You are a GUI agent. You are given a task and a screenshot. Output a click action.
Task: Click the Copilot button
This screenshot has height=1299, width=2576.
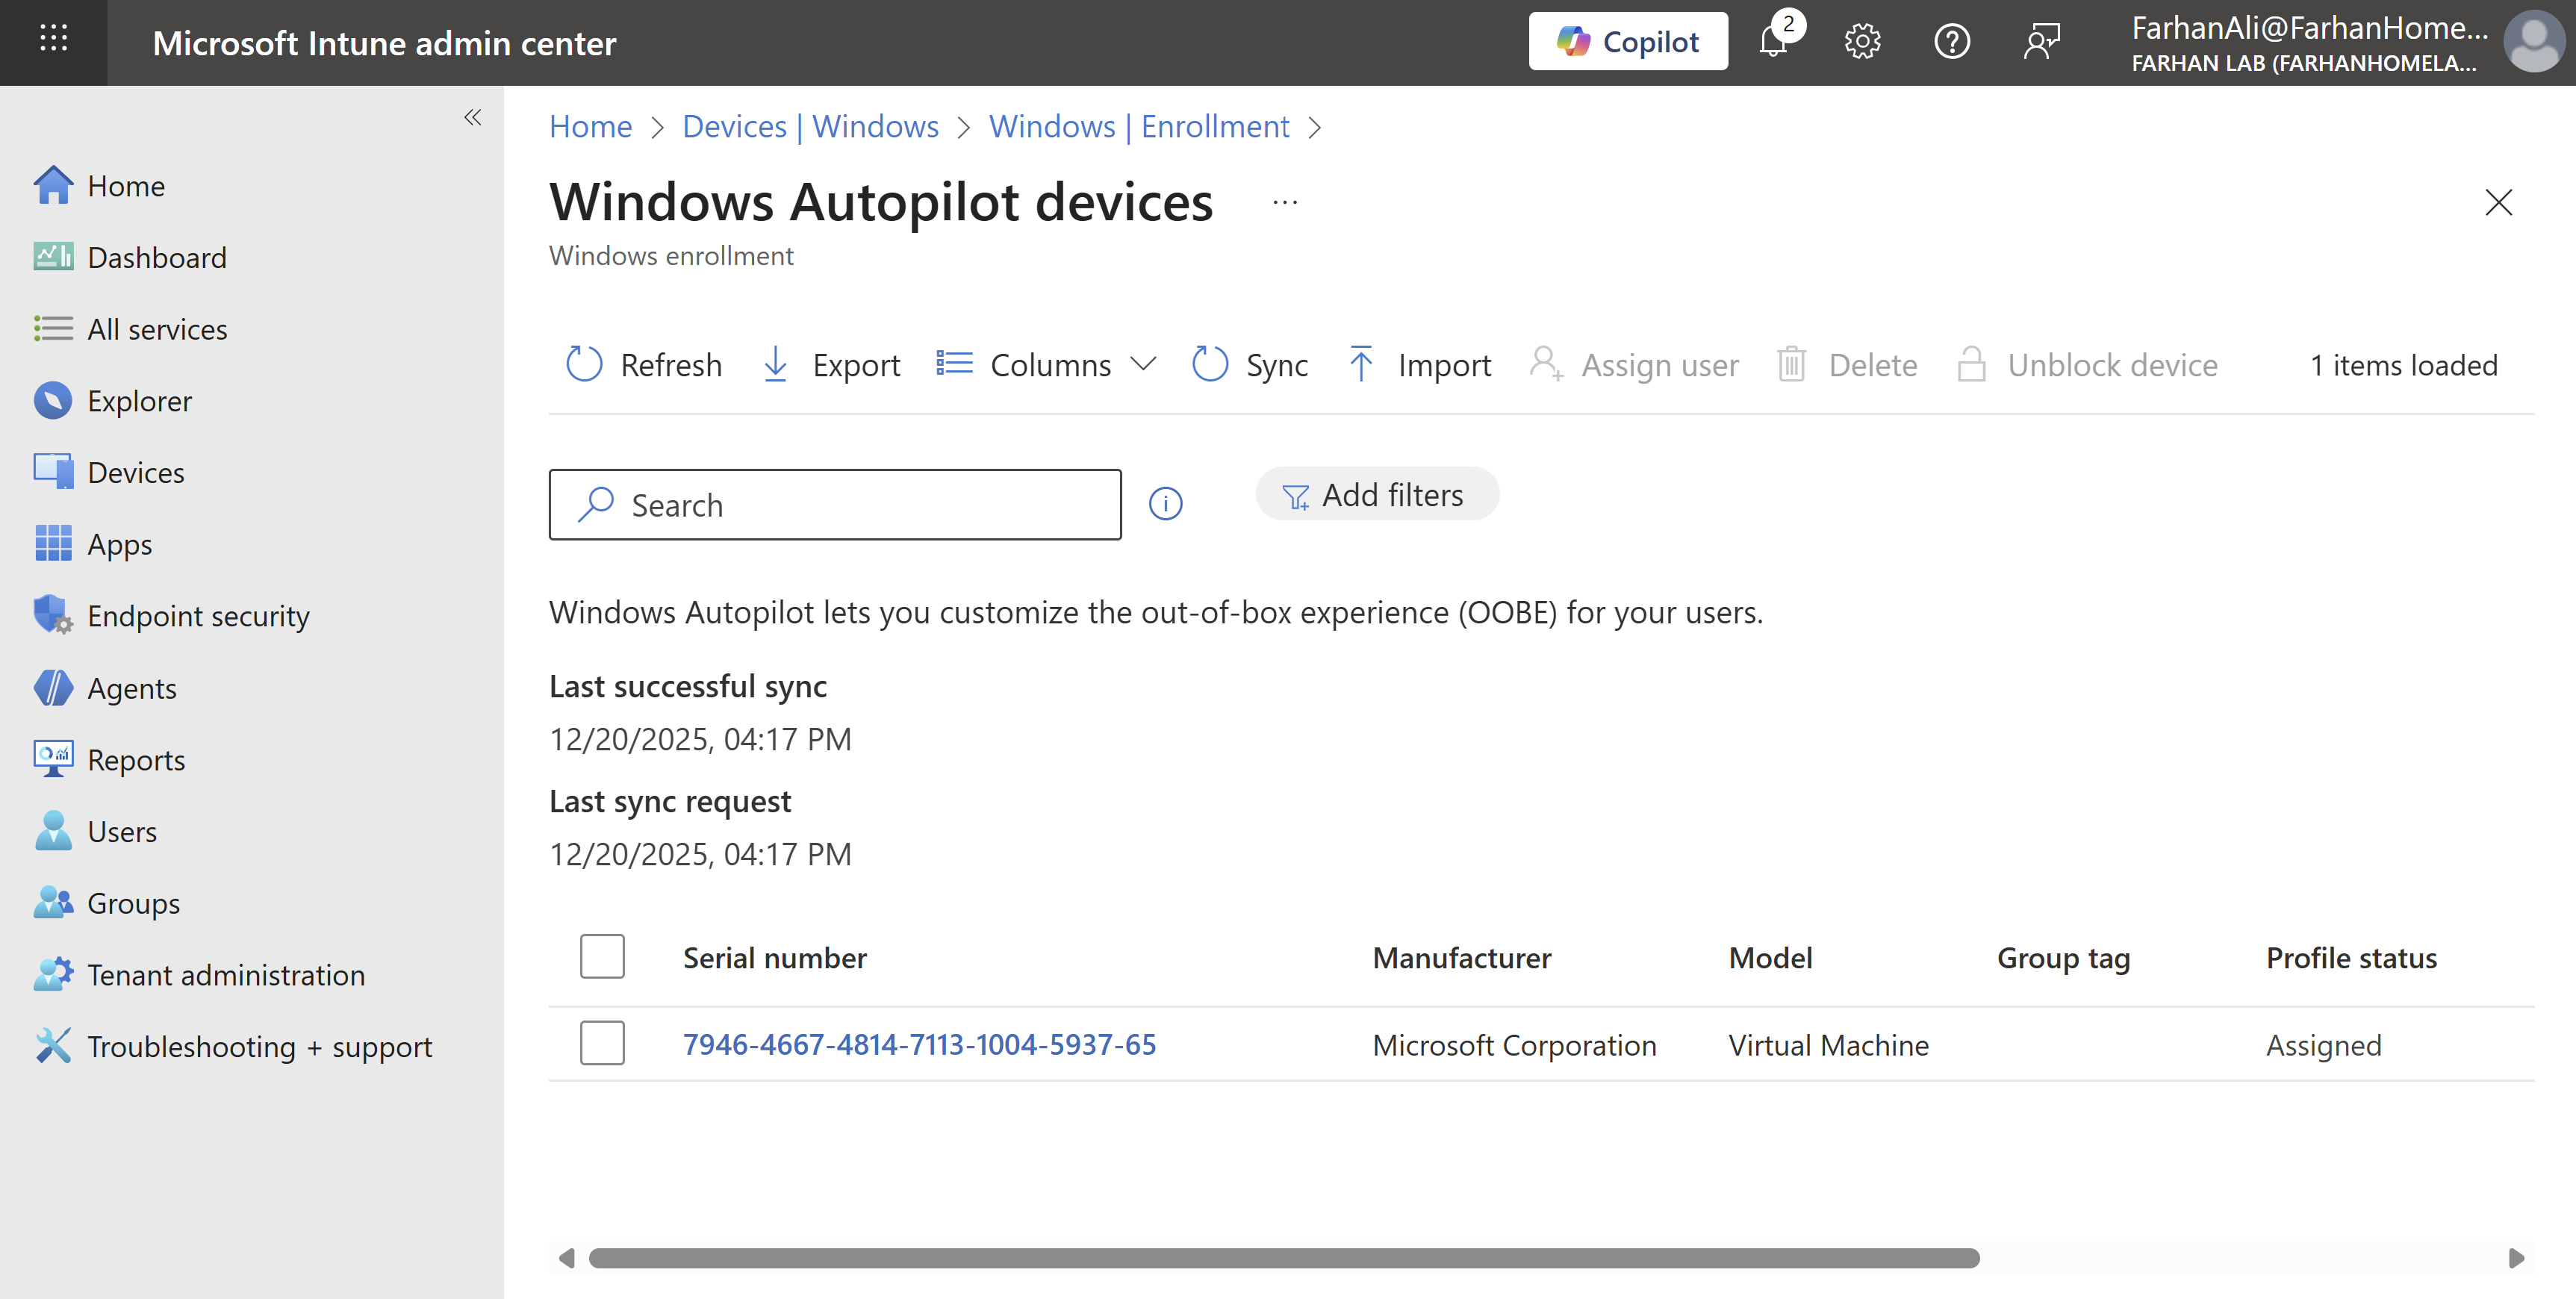(1627, 42)
